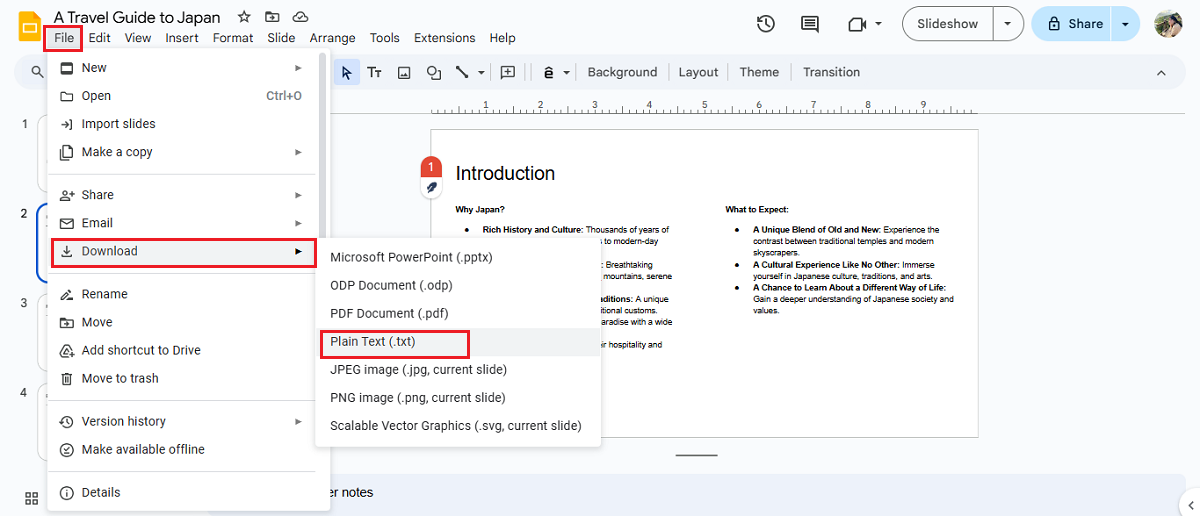Viewport: 1200px width, 516px height.
Task: Choose Plain Text (.txt) download
Action: tap(373, 342)
